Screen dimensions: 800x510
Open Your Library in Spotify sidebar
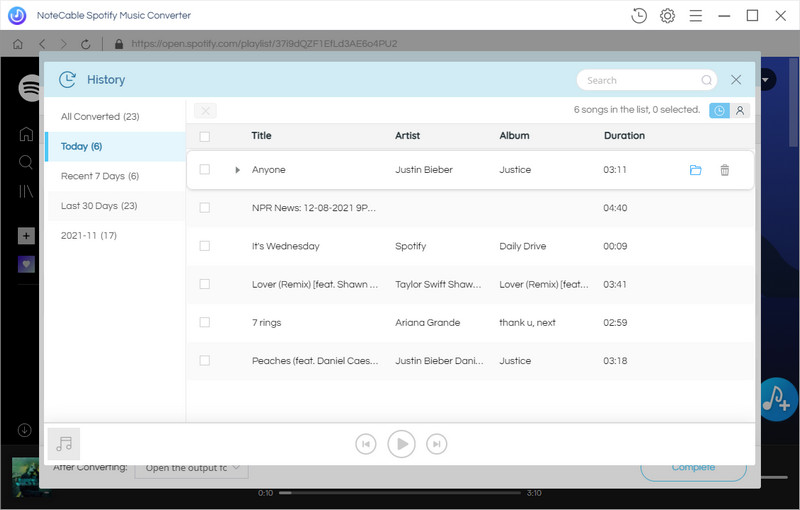point(26,191)
